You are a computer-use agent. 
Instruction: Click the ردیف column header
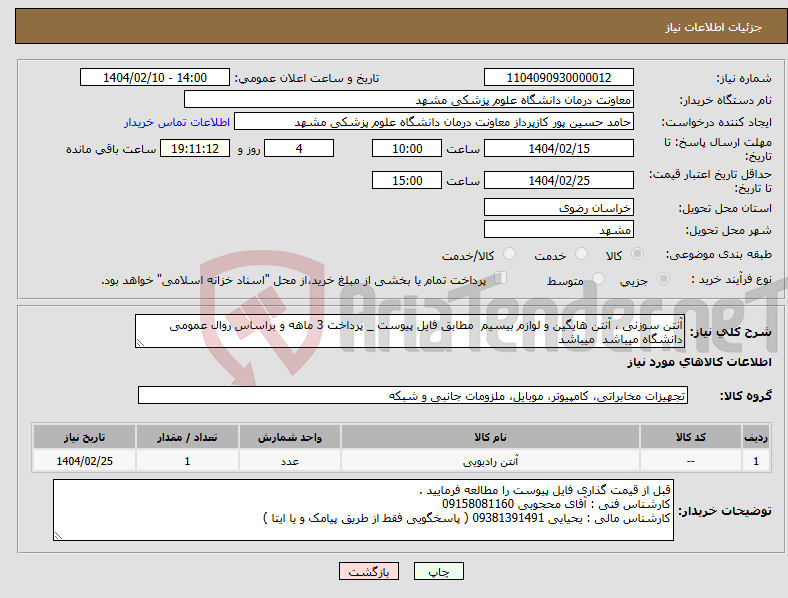click(756, 437)
